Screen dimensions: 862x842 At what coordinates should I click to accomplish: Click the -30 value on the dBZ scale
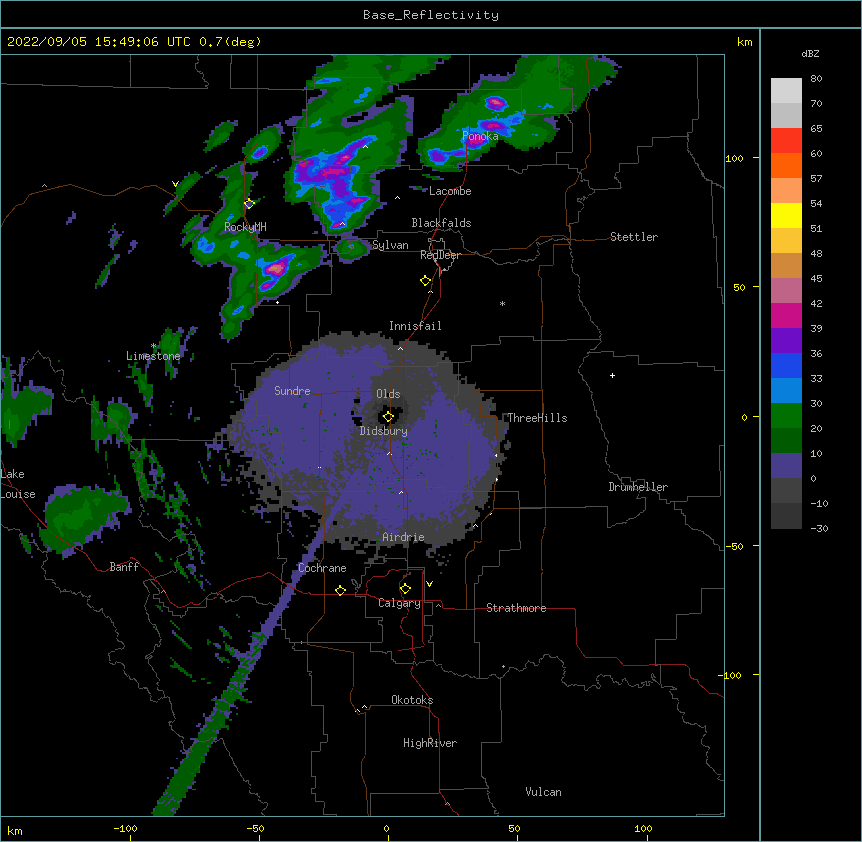point(819,528)
